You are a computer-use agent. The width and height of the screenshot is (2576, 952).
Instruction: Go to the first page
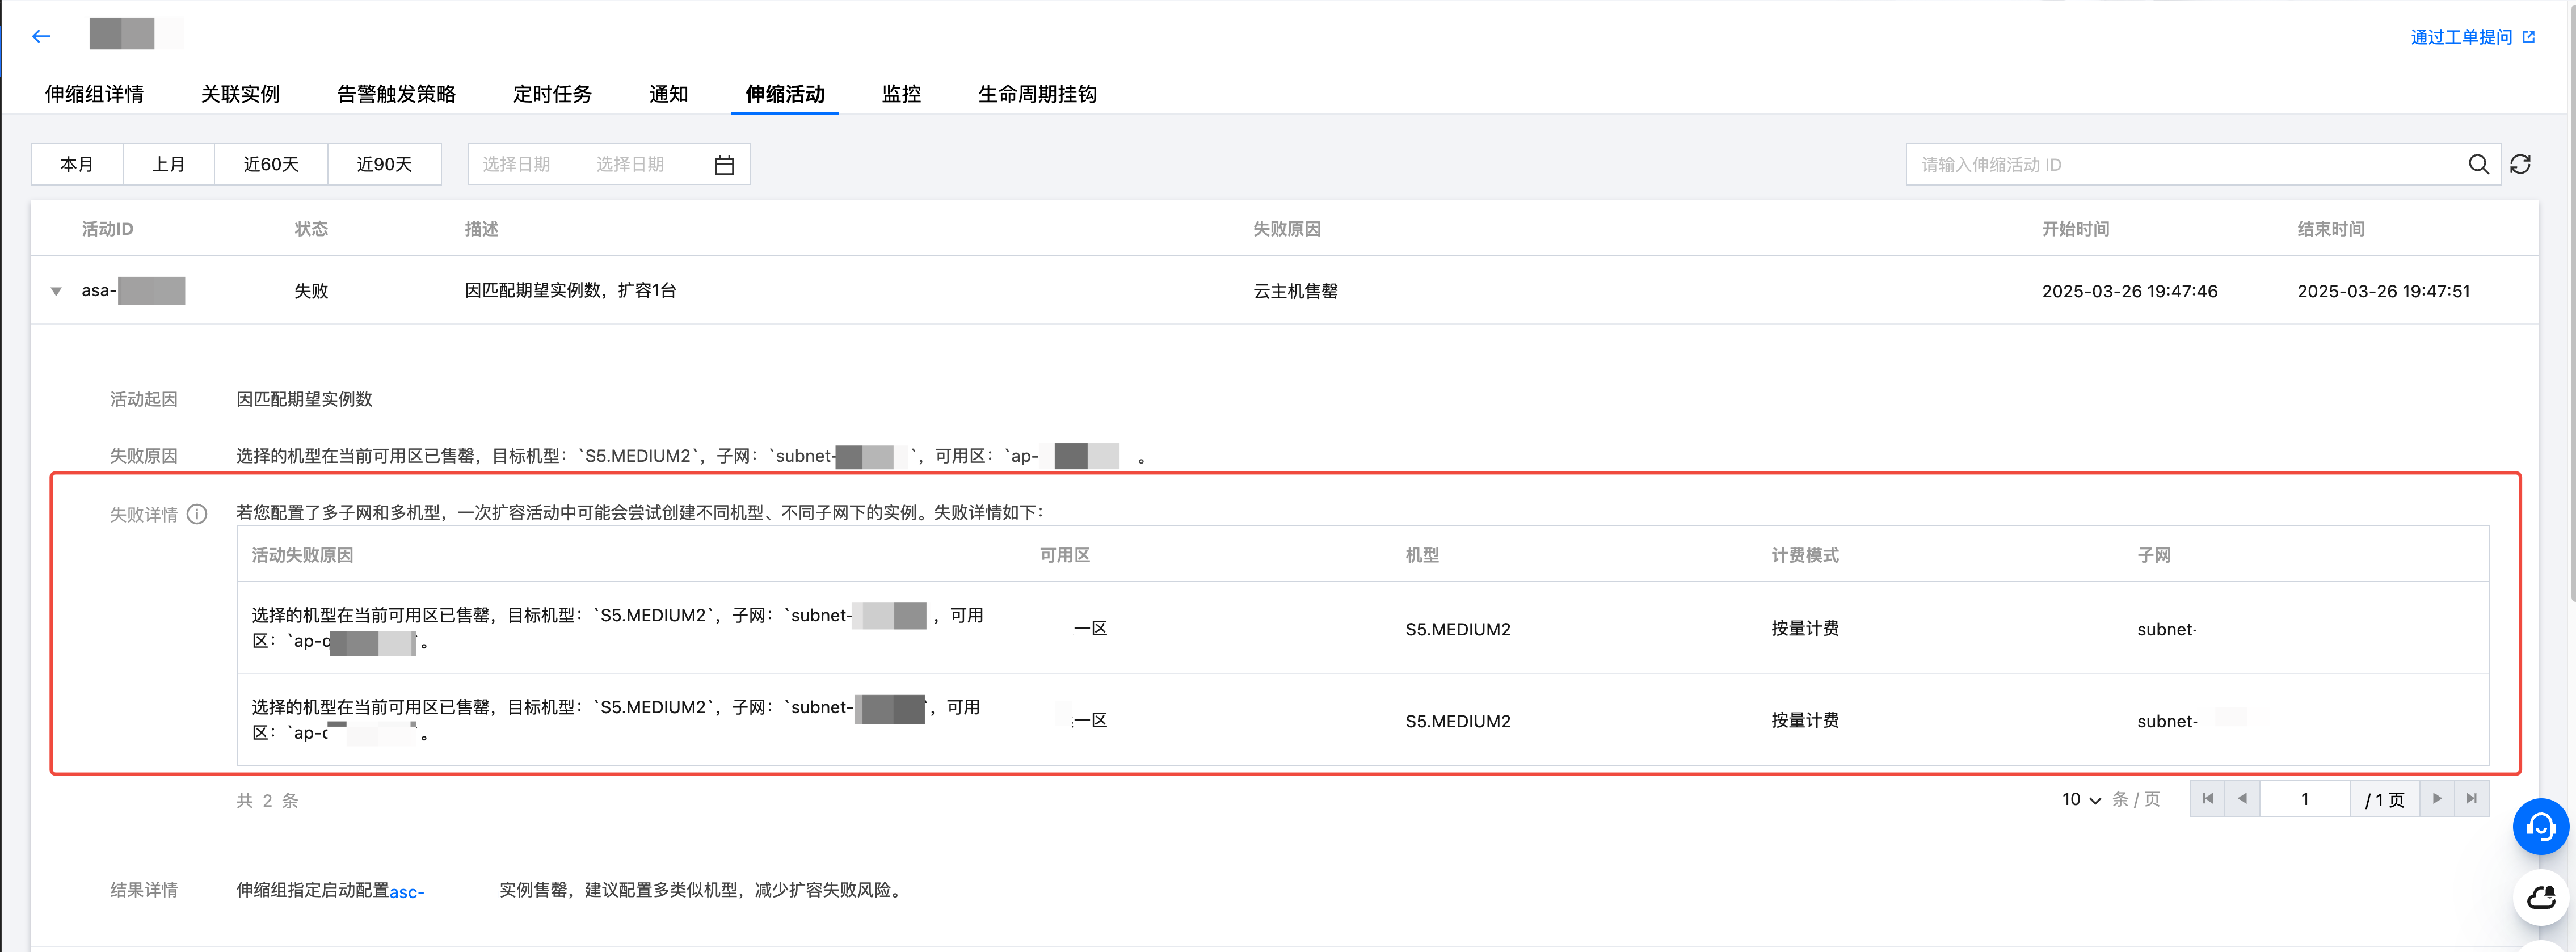click(2207, 799)
